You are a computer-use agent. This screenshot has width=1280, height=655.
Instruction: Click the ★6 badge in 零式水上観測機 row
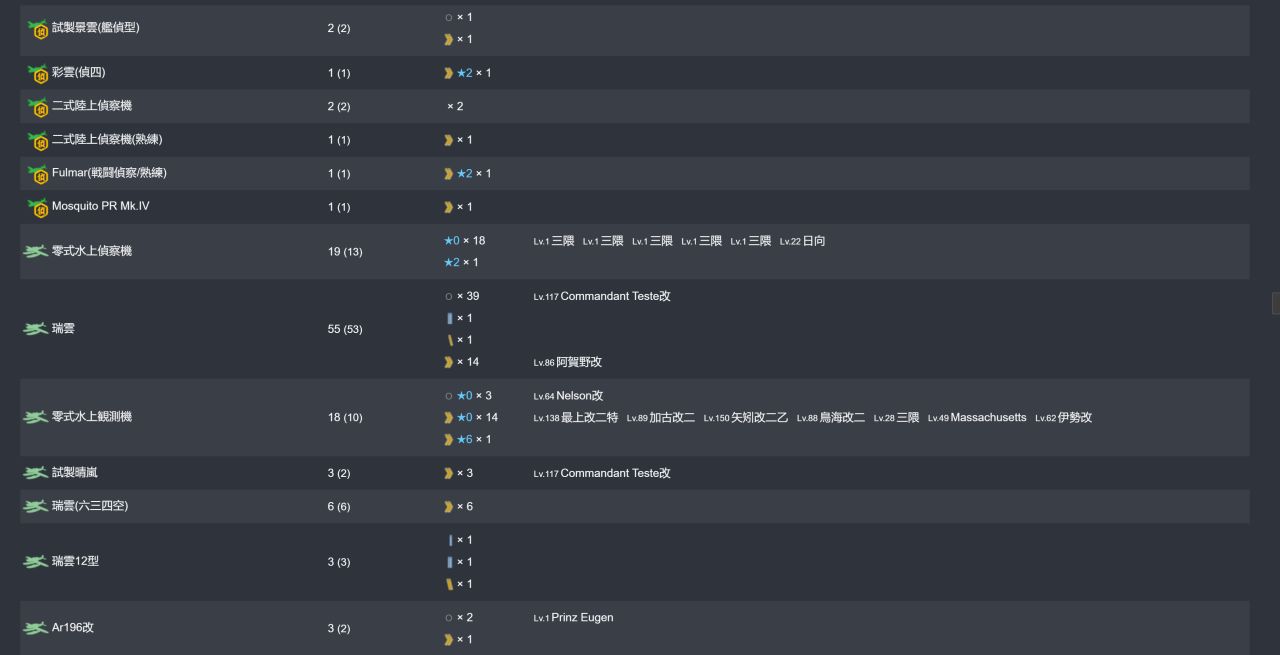464,440
